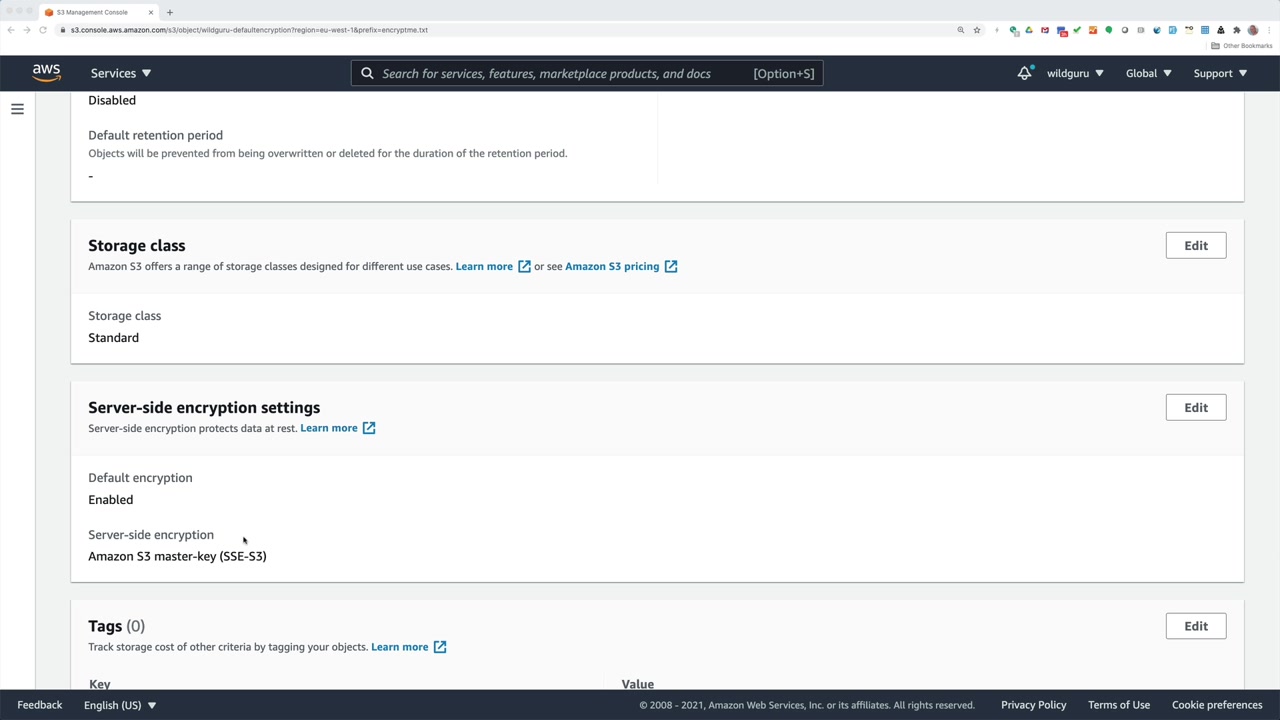This screenshot has width=1280, height=720.
Task: Bookmark this page with the star icon
Action: (x=977, y=30)
